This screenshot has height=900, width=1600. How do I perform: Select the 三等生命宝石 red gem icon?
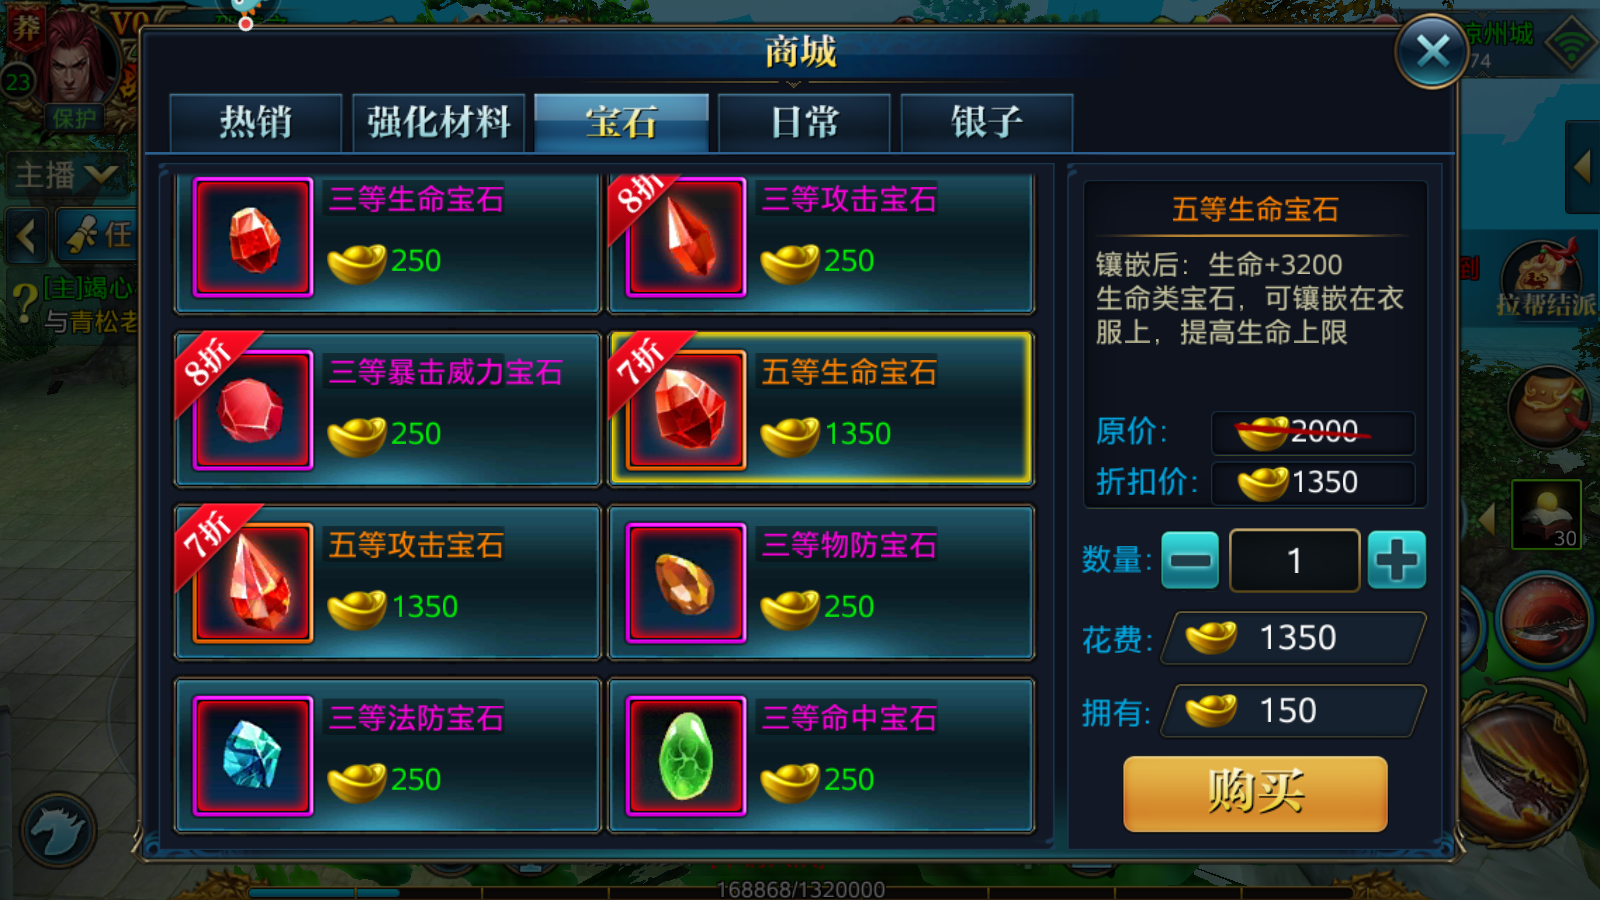click(x=253, y=238)
